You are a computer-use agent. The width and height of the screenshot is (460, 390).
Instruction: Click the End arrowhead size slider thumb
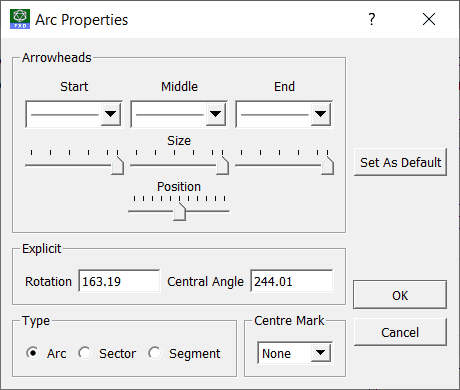point(327,165)
